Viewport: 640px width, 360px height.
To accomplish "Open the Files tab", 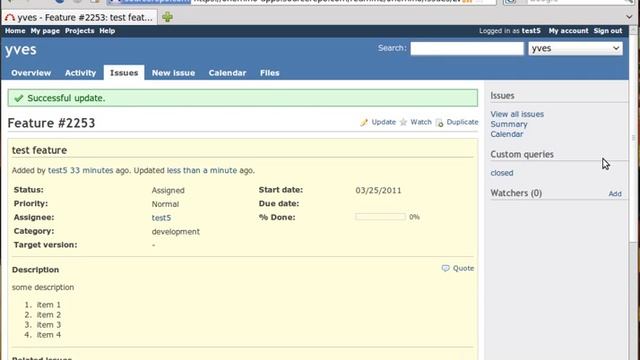I will [270, 73].
